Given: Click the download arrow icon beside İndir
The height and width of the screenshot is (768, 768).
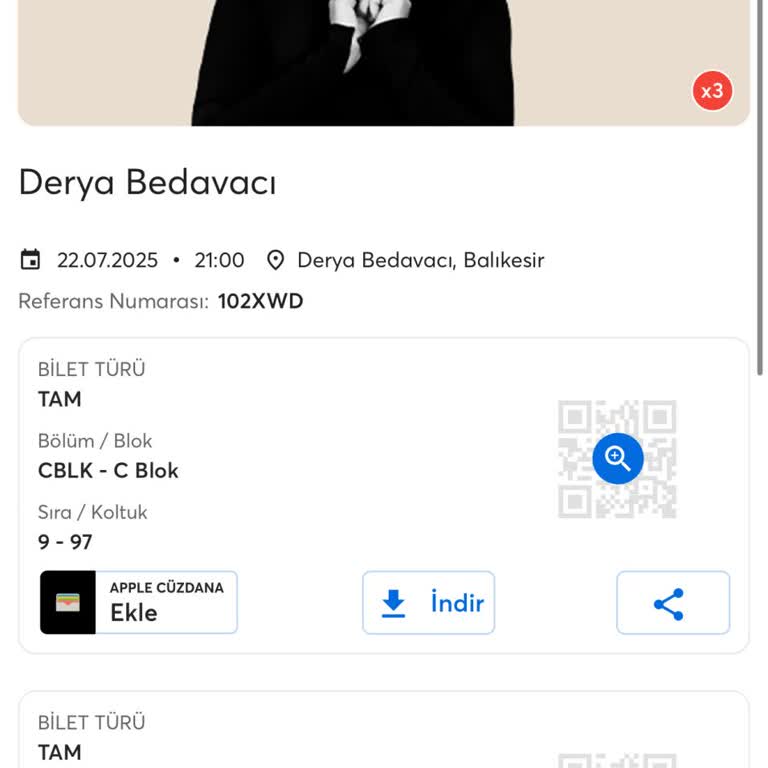Looking at the screenshot, I should click(394, 603).
